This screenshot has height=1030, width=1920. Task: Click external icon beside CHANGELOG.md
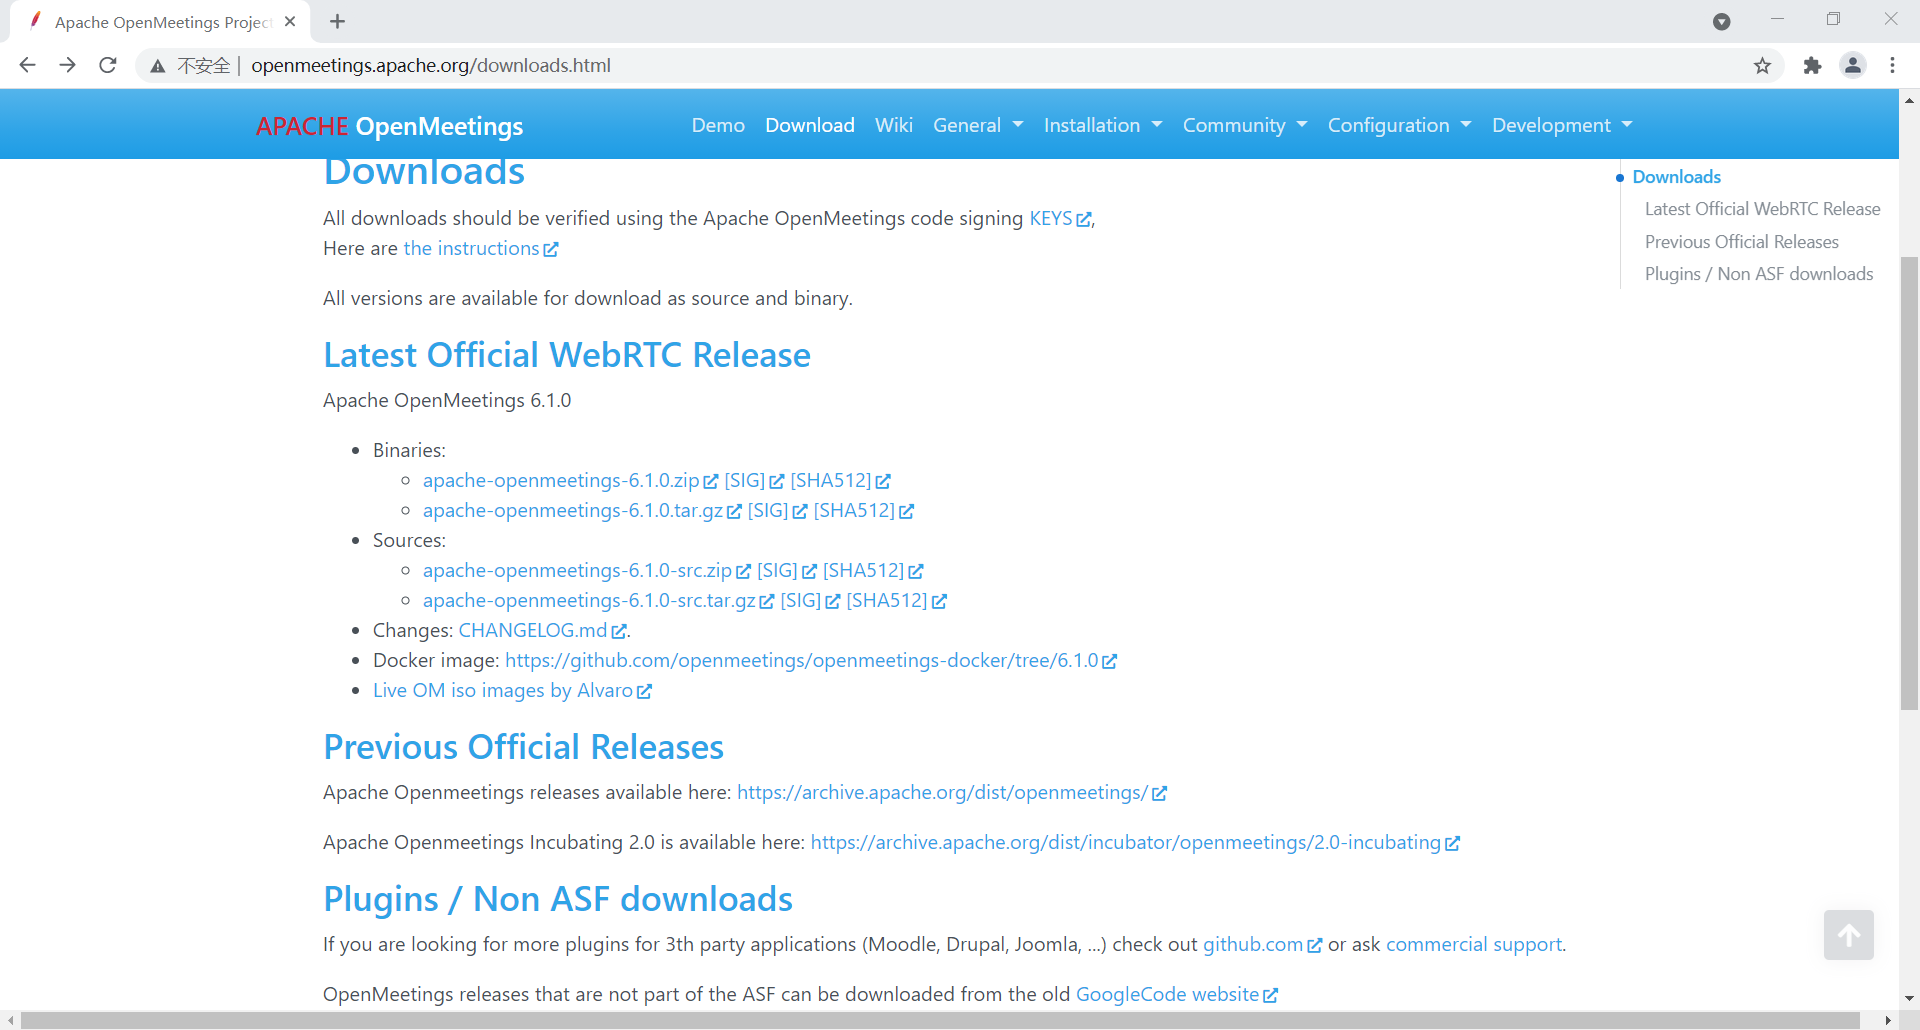pyautogui.click(x=619, y=631)
